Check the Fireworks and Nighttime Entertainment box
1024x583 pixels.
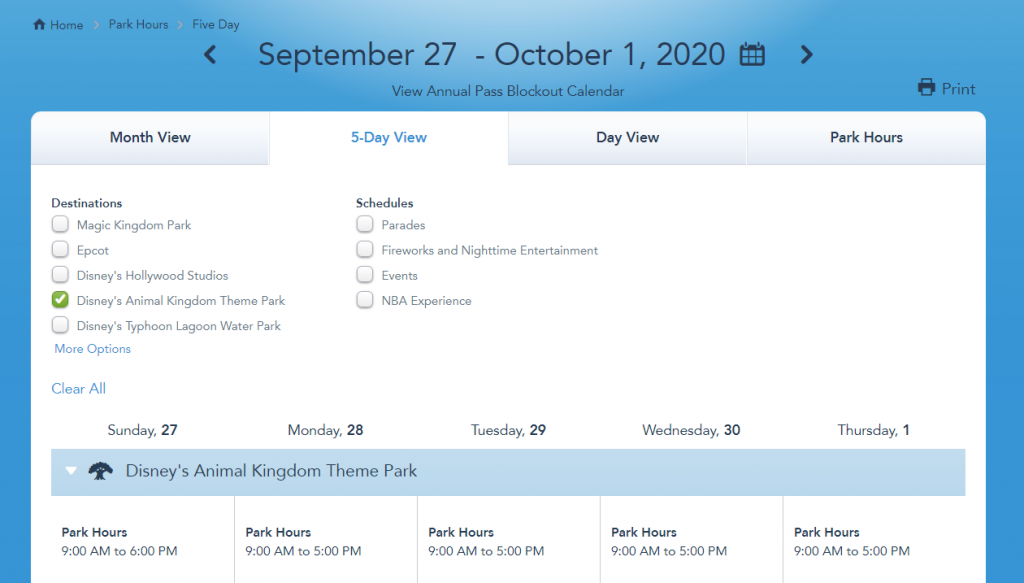(x=365, y=250)
